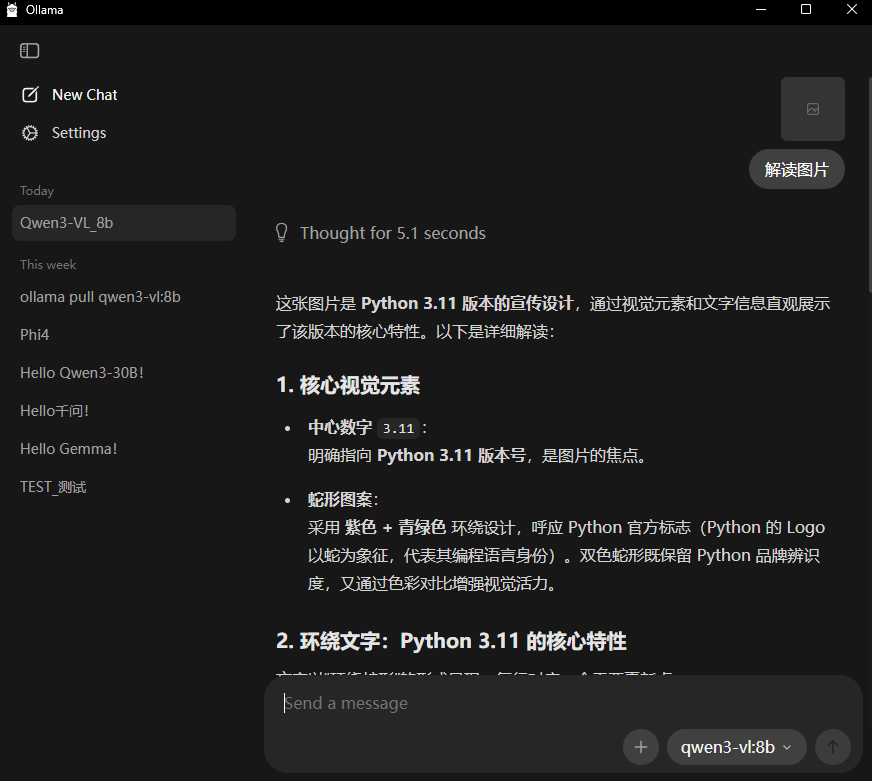The width and height of the screenshot is (872, 781).
Task: Click the image placeholder icon in the chat
Action: click(x=812, y=108)
